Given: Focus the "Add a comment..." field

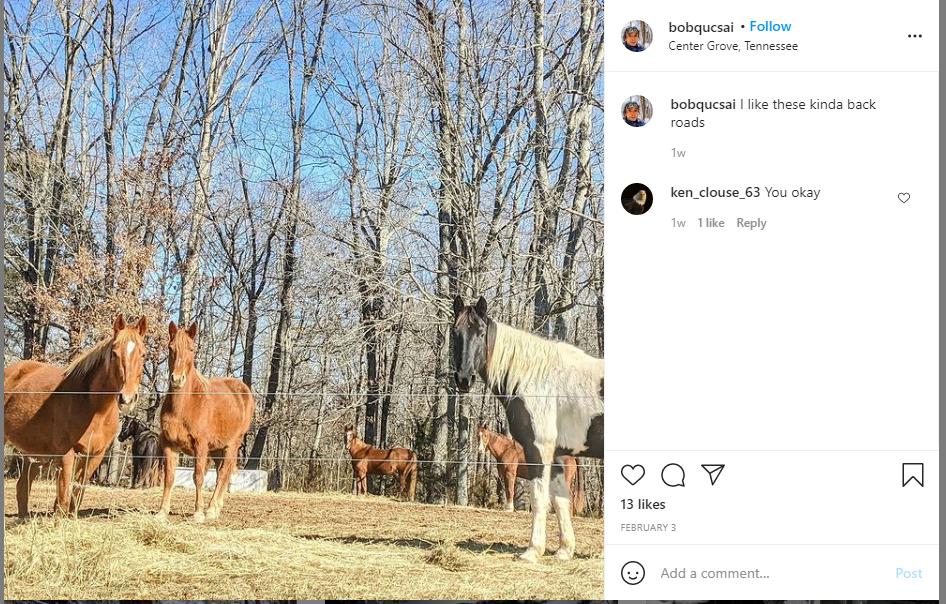Looking at the screenshot, I should [x=770, y=573].
